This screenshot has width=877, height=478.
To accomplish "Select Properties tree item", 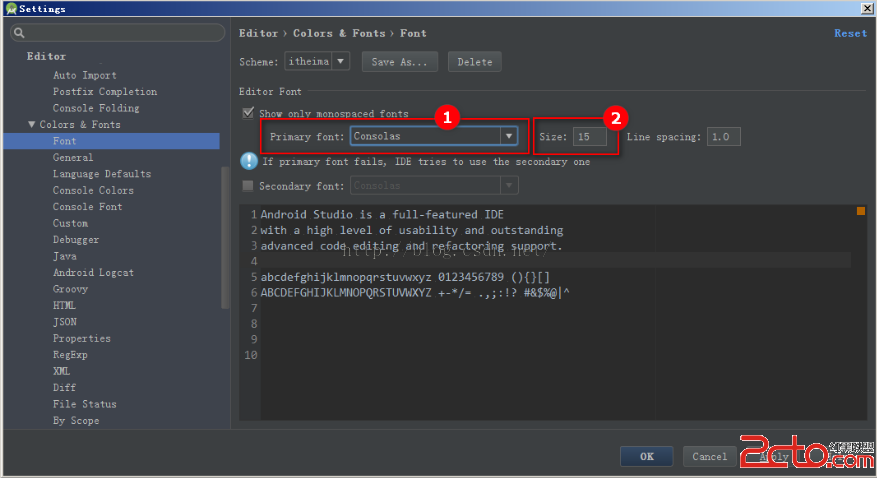I will click(82, 338).
